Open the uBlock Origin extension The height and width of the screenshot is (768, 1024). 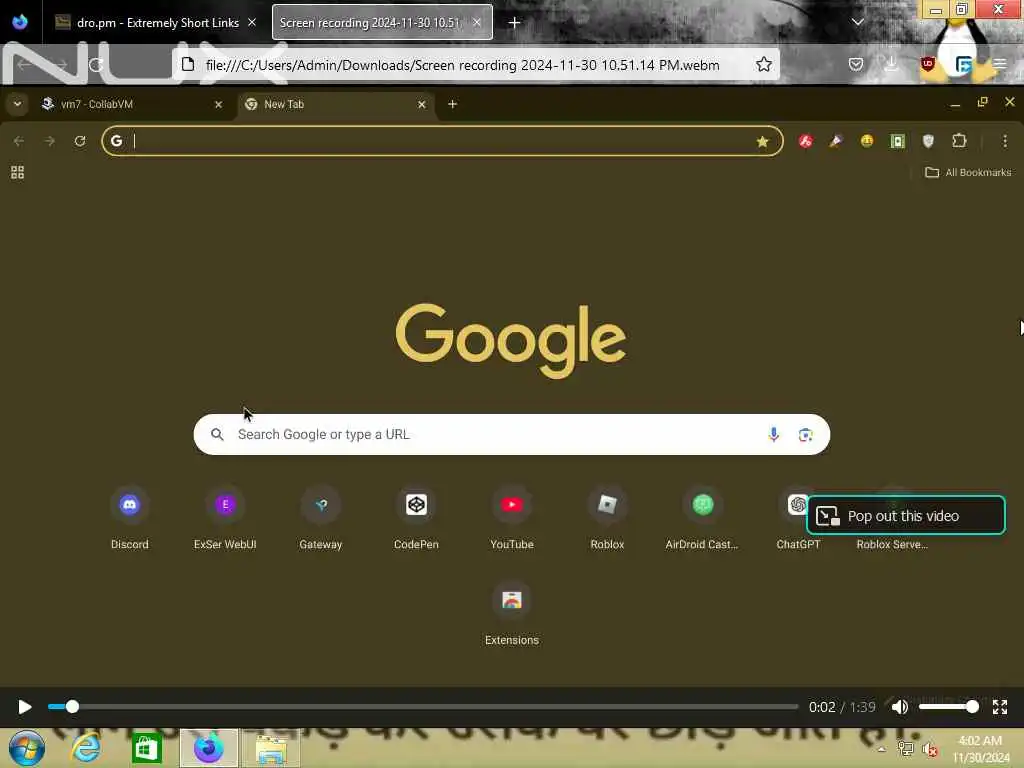(x=928, y=64)
